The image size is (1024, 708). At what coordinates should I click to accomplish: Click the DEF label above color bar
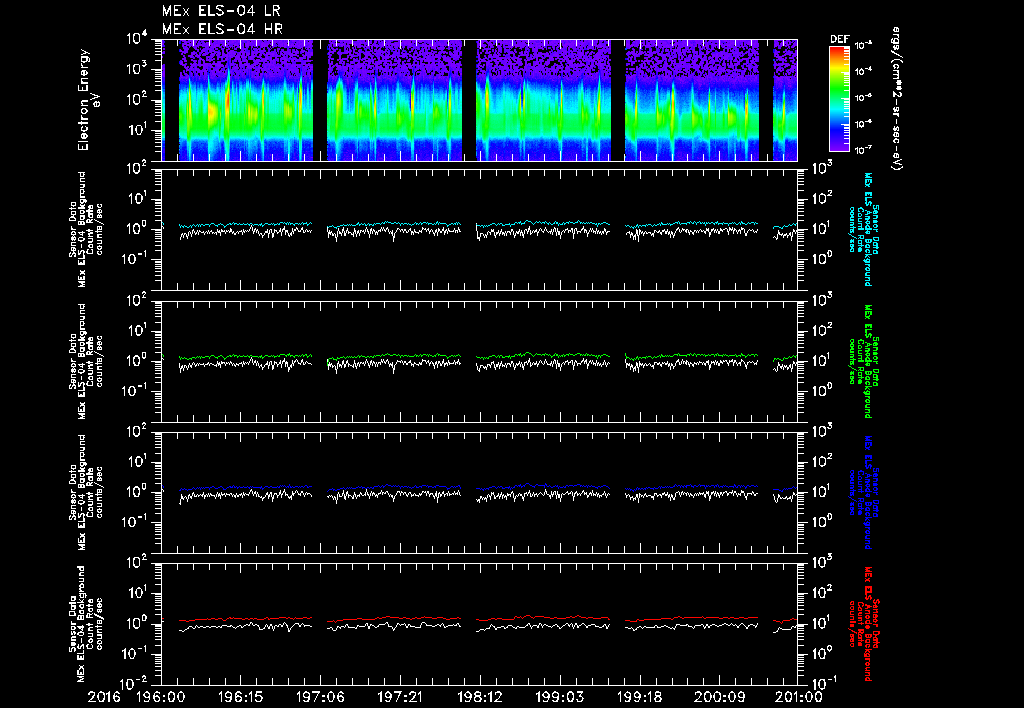[x=839, y=40]
